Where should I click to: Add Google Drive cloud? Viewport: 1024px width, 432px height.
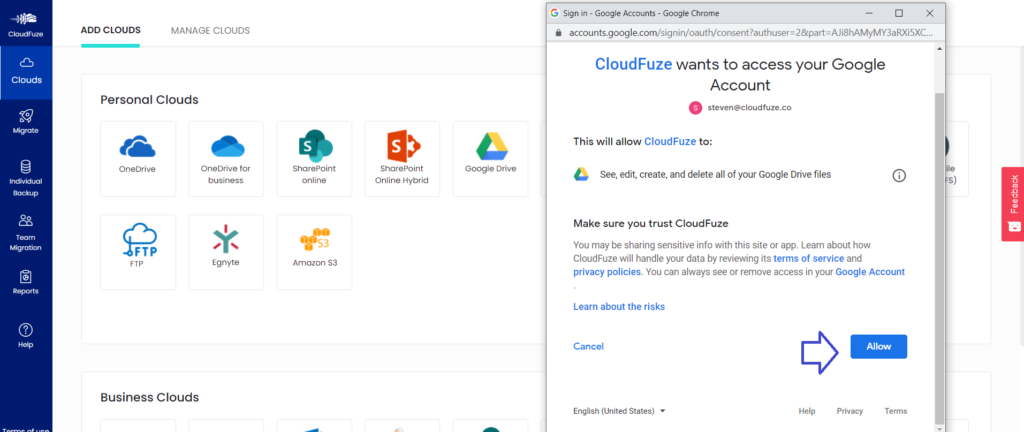(490, 159)
